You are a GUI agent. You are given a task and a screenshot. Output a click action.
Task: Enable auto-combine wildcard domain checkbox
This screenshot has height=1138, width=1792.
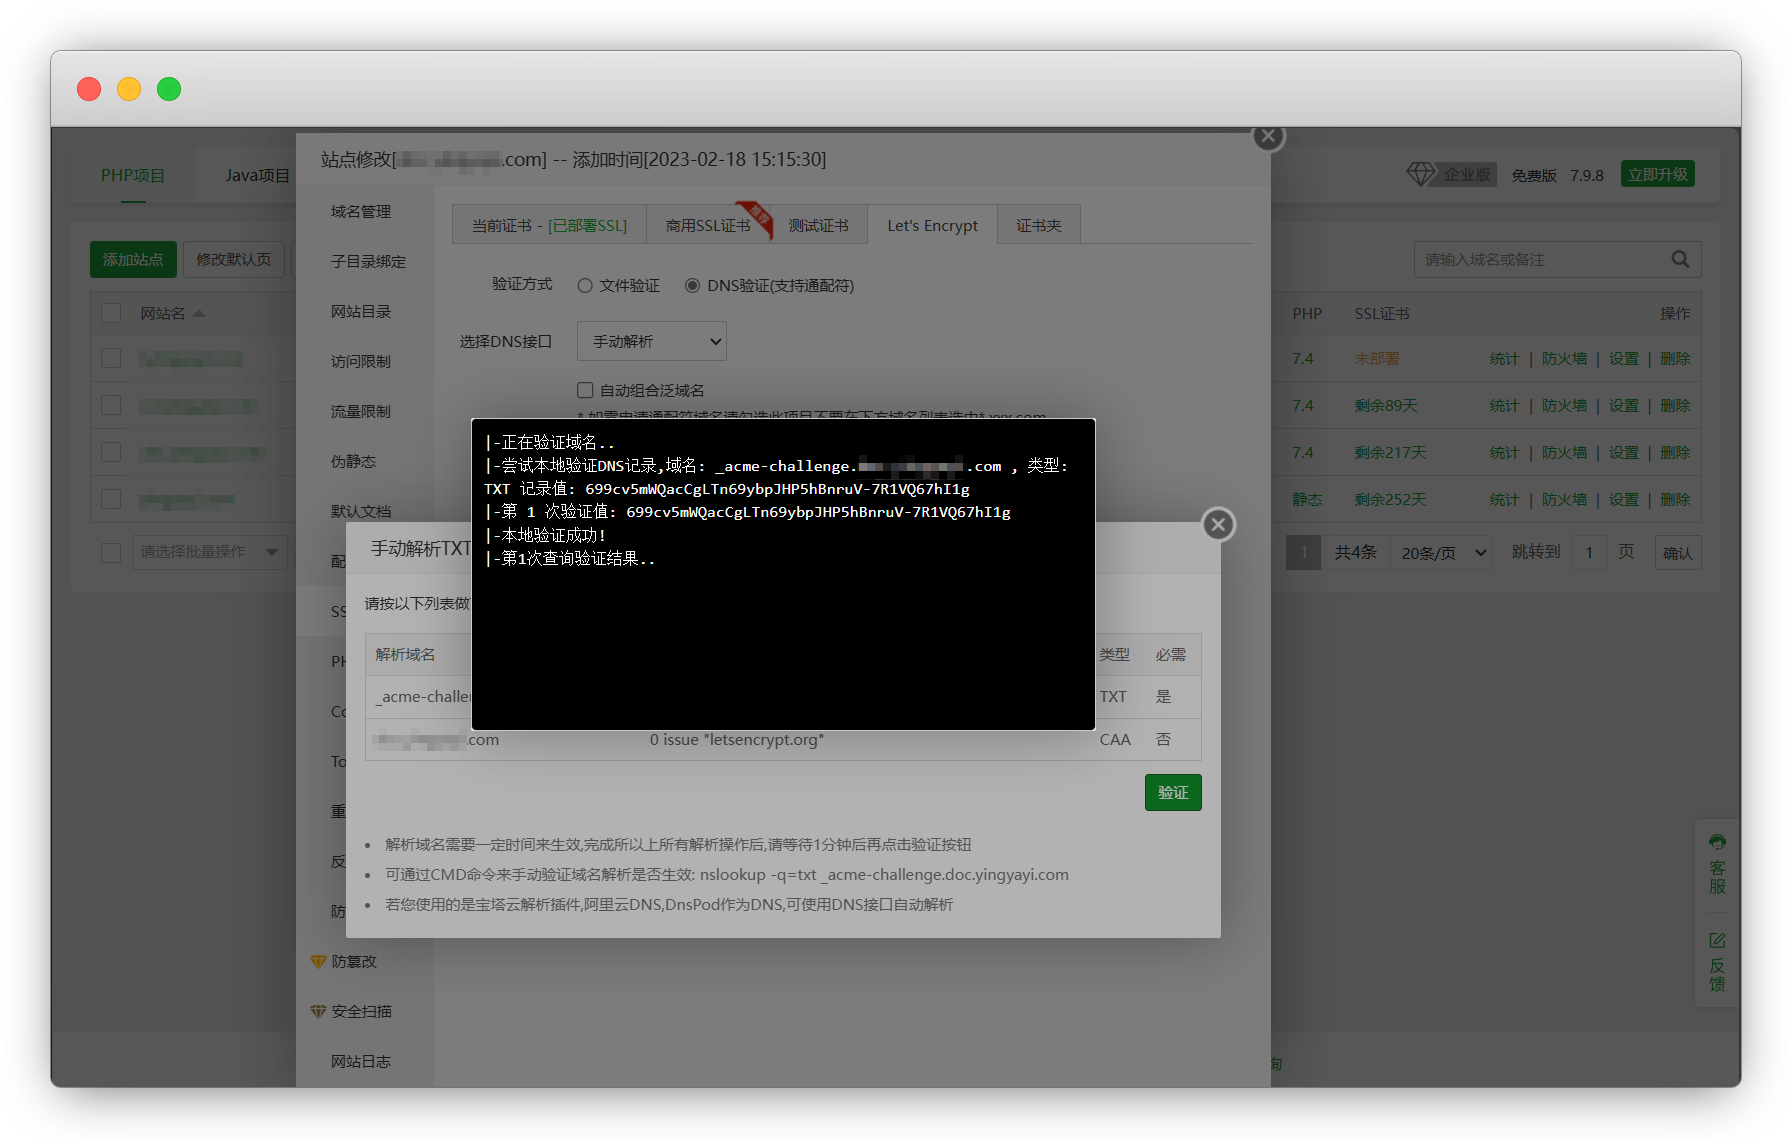(585, 390)
